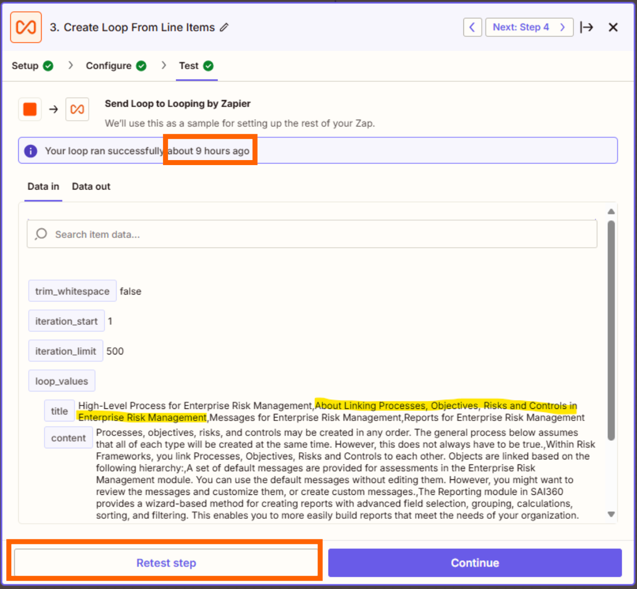
Task: Click chevron between Configure and Test
Action: click(164, 65)
